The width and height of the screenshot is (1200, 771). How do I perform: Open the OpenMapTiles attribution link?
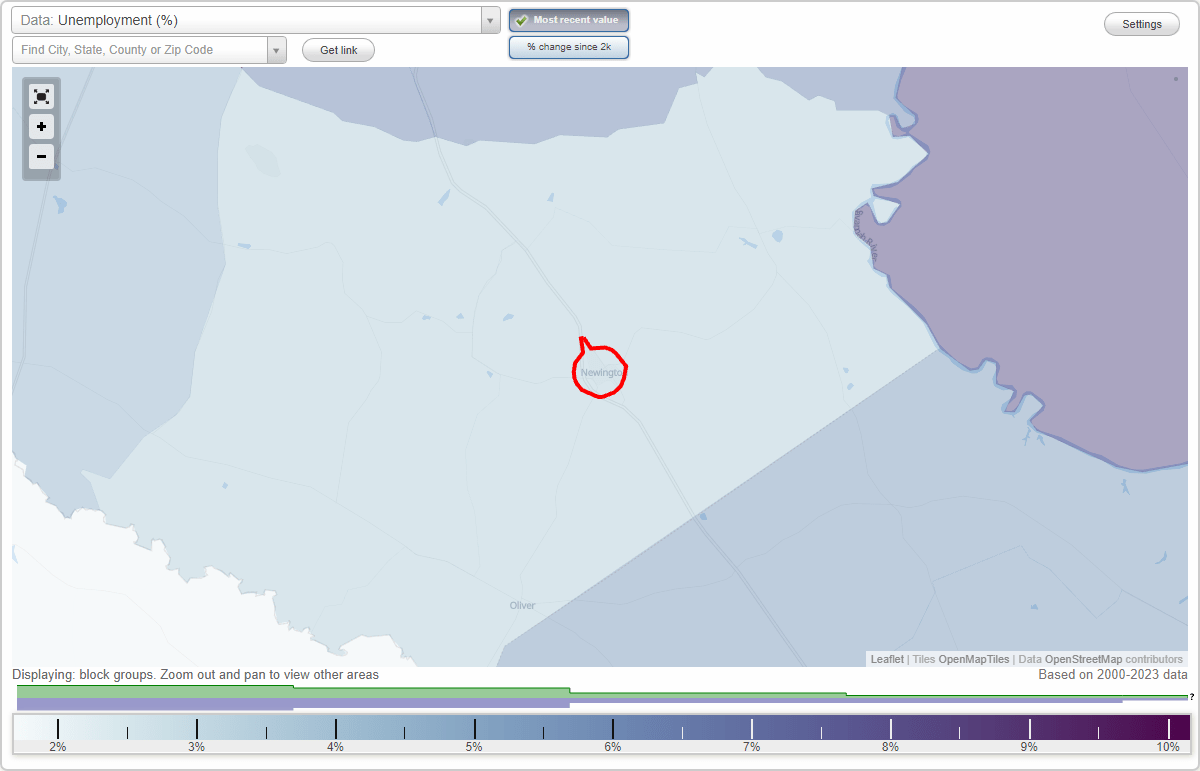click(973, 659)
